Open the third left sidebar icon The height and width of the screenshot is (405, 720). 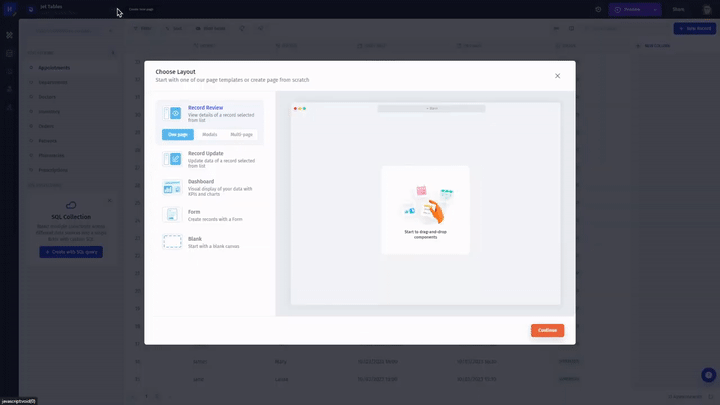point(9,71)
